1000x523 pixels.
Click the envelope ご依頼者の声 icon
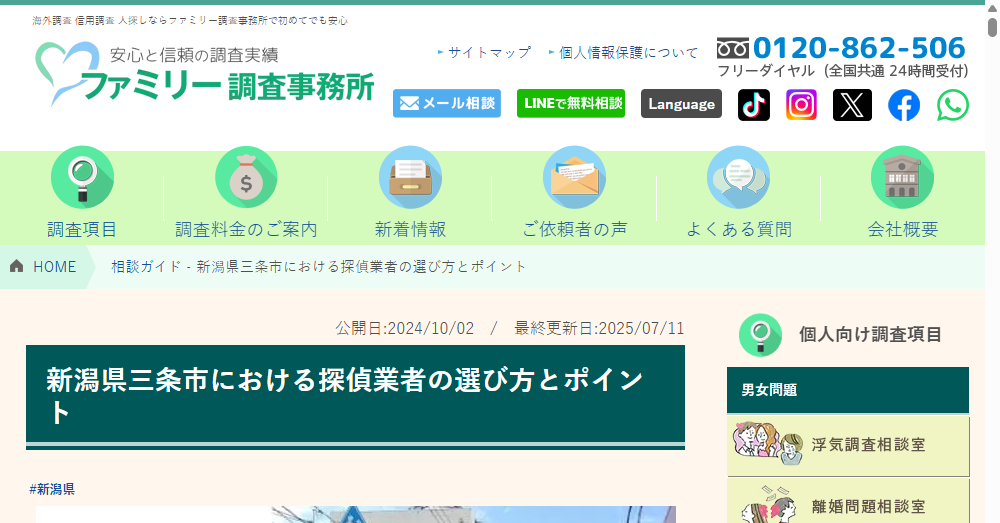[574, 177]
